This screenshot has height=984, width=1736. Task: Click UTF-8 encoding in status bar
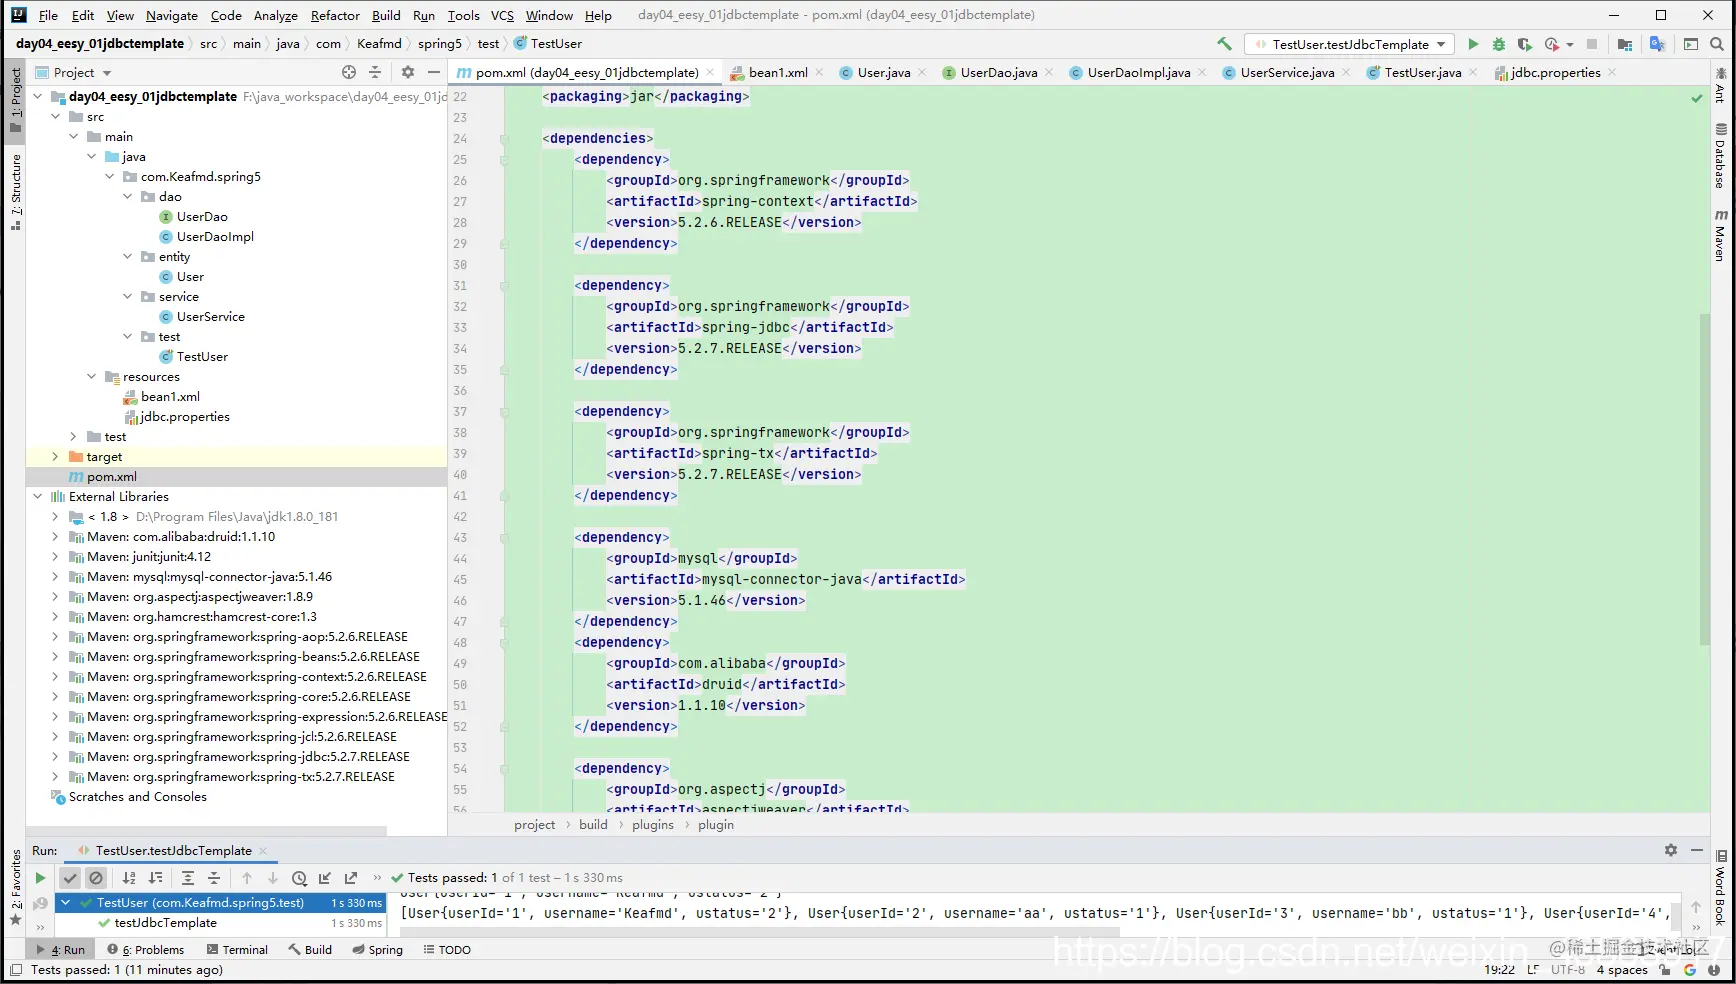click(1567, 970)
